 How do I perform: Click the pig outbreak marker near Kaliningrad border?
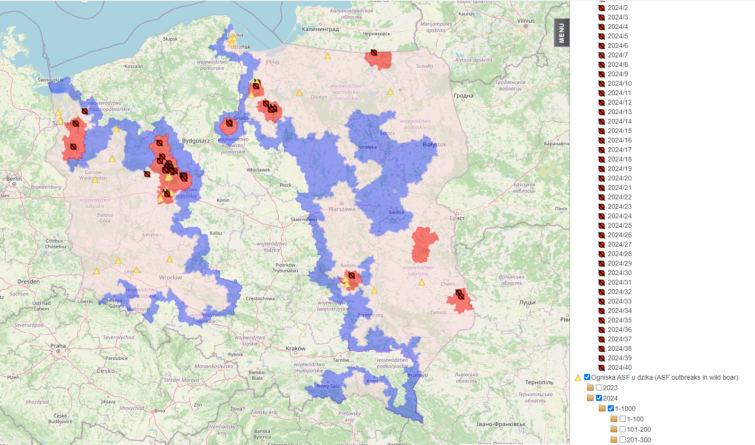click(372, 53)
